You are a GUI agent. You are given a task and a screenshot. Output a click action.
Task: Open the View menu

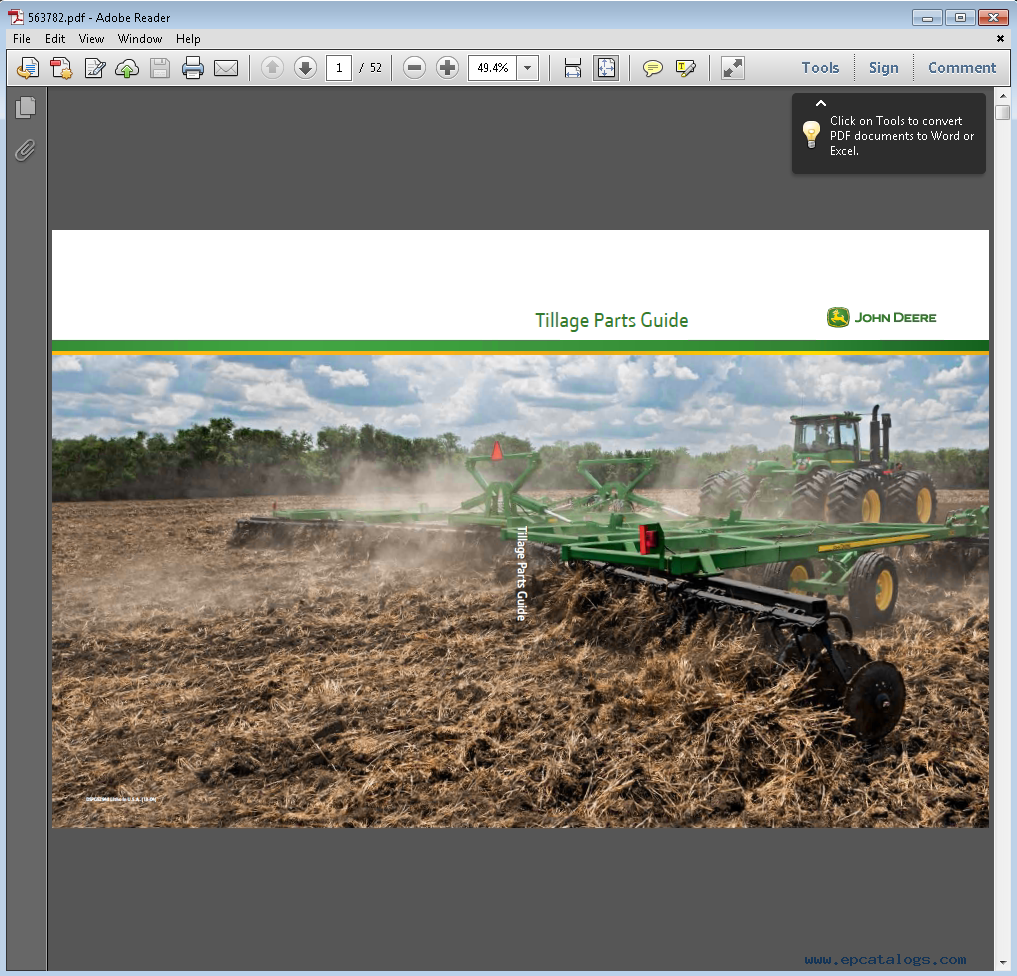point(91,39)
